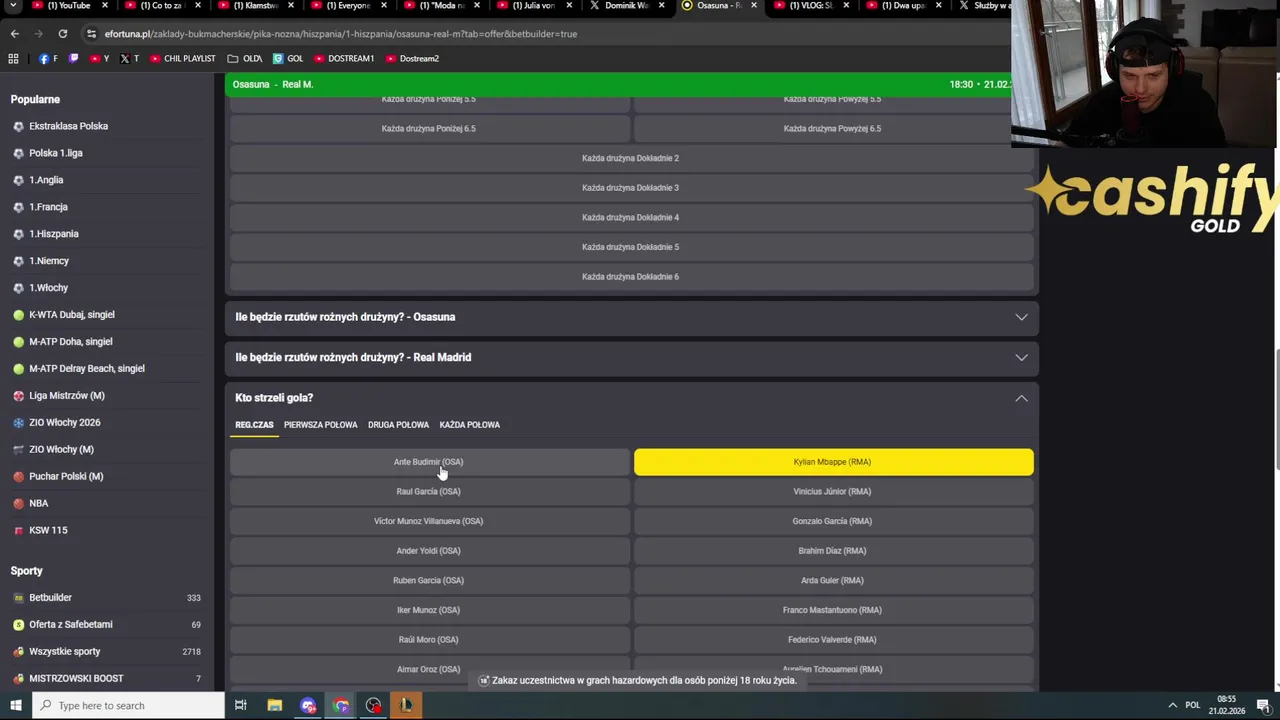Select the PIERWSZA POŁOWA tab

[320, 425]
